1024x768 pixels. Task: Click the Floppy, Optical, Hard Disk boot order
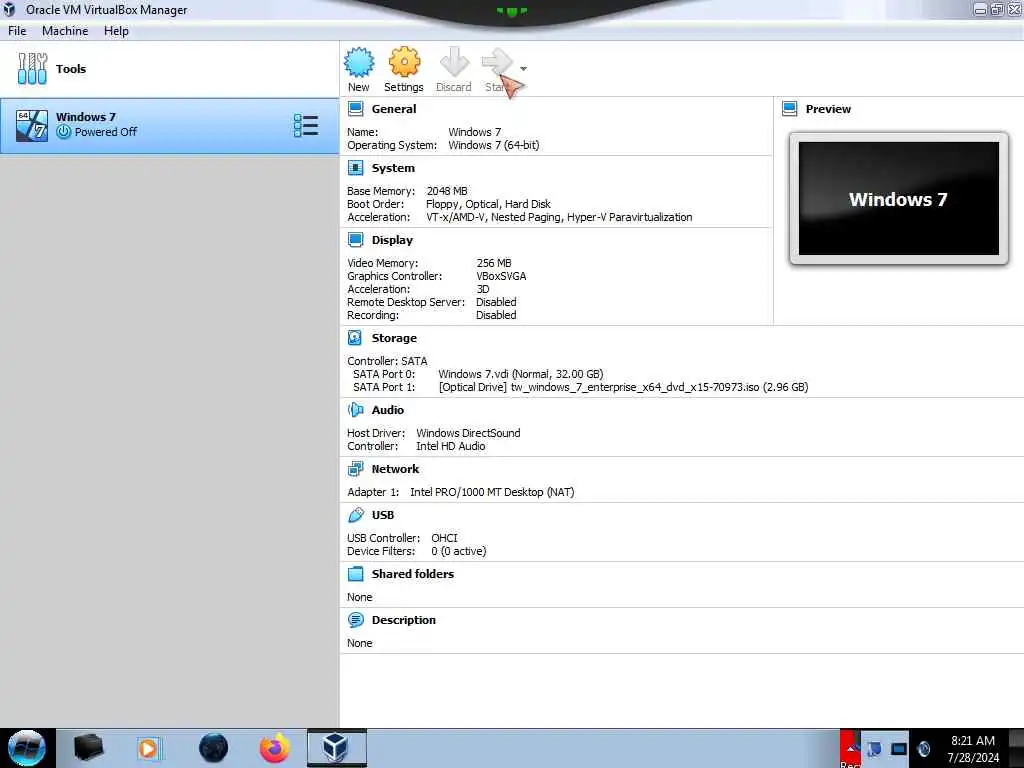[488, 204]
